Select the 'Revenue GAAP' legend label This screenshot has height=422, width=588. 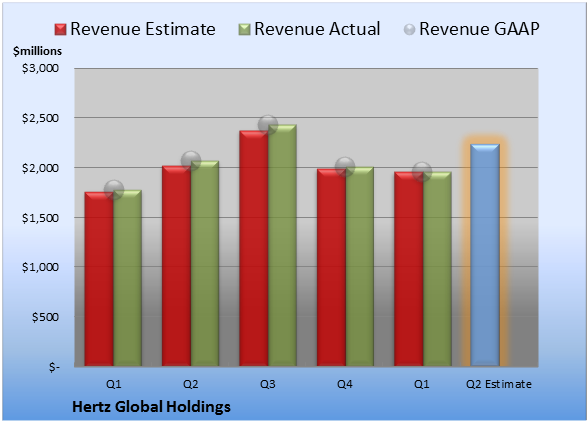pos(479,29)
